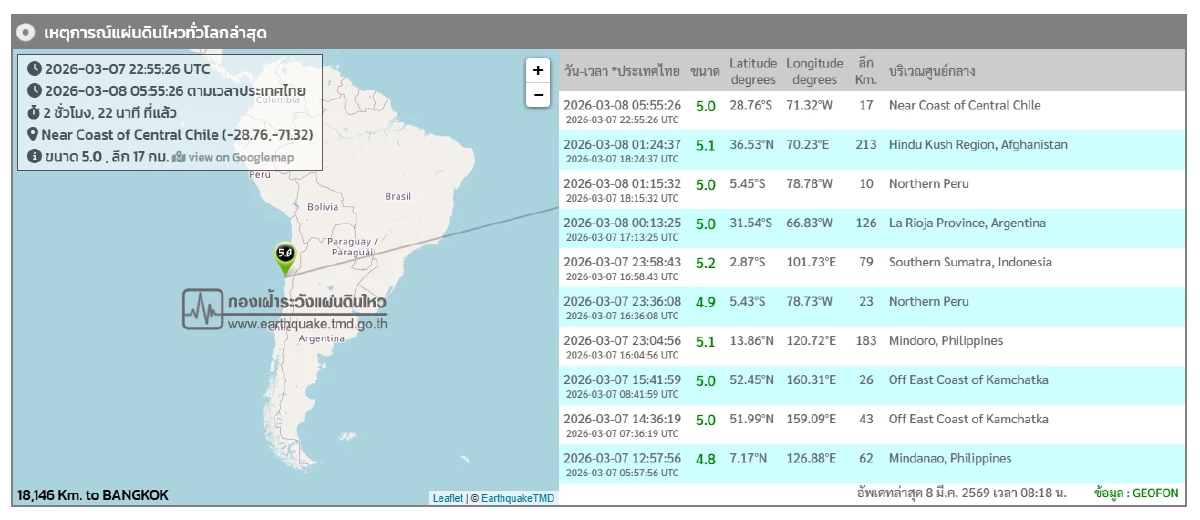Click the clock icon beside the UTC time

(x=34, y=69)
